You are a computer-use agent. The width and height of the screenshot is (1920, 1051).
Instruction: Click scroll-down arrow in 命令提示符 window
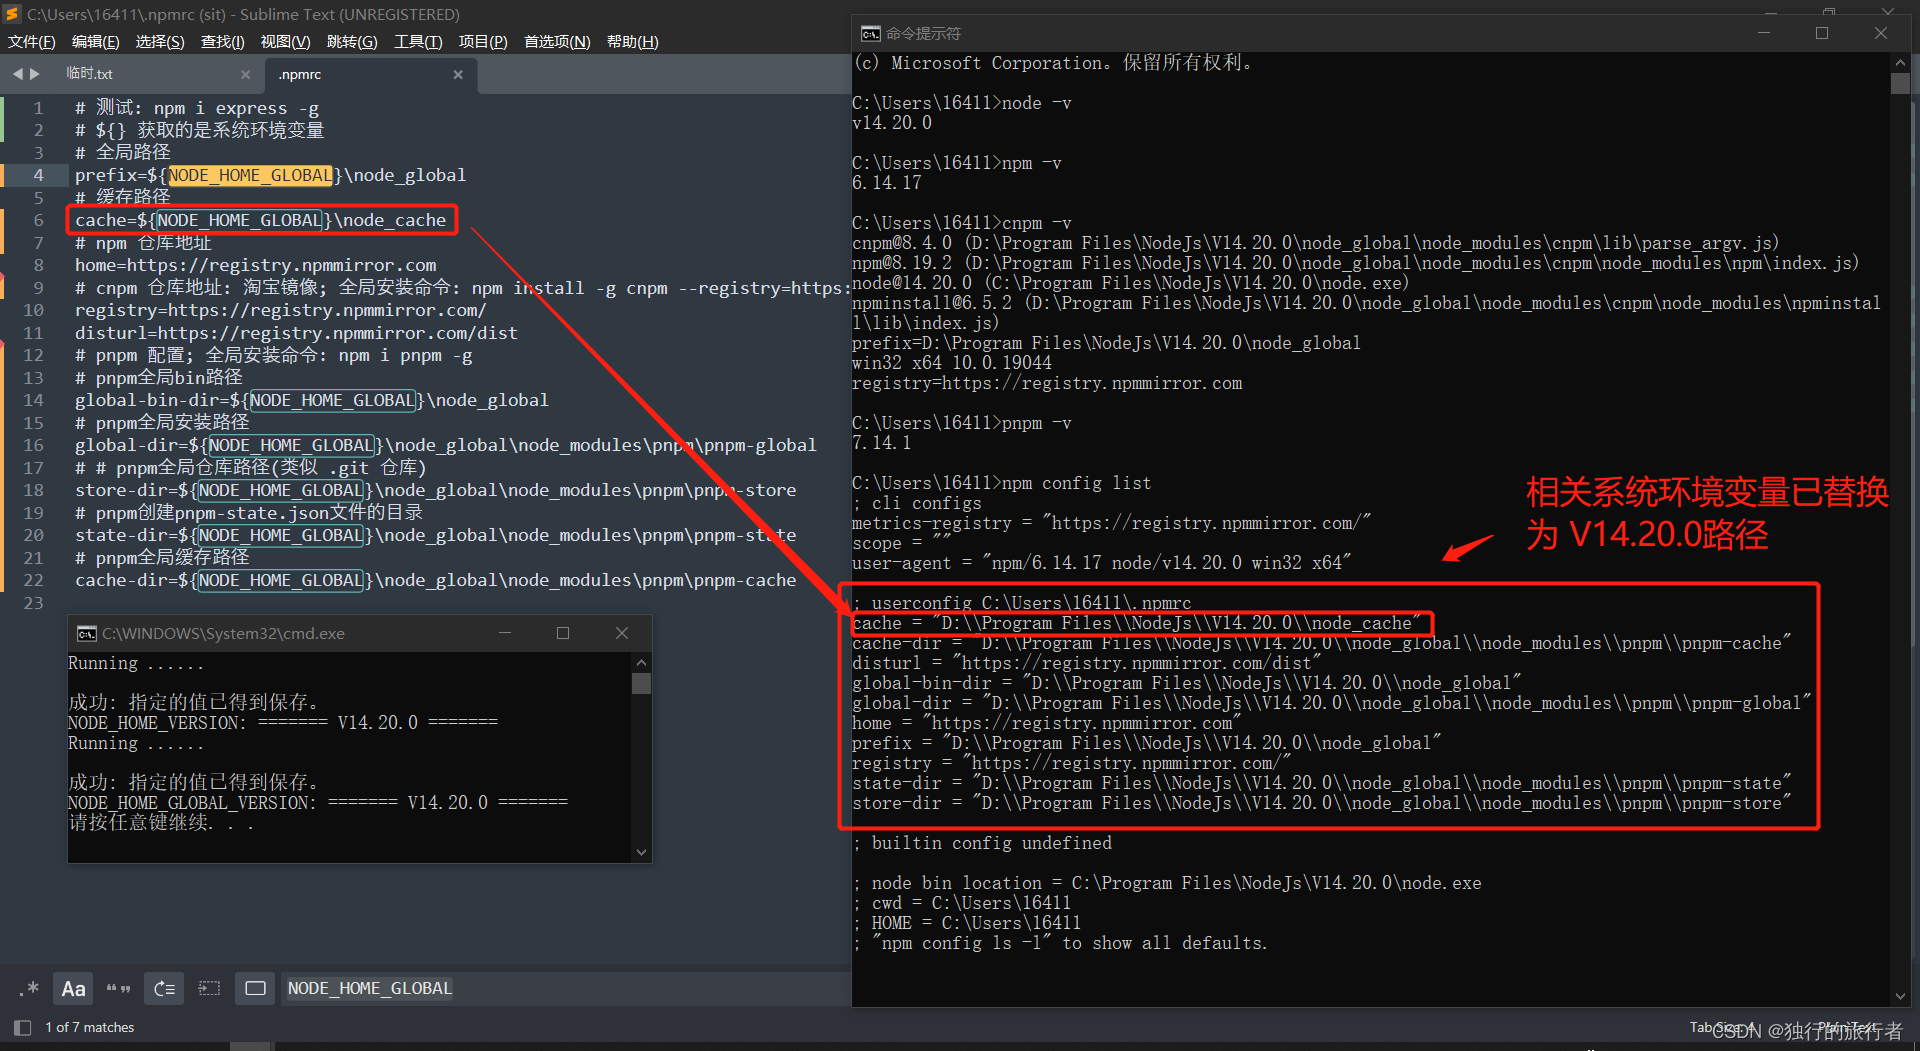[x=1900, y=996]
